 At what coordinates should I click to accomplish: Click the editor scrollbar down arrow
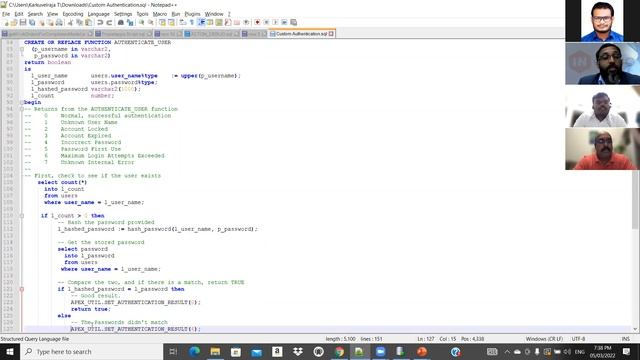tap(635, 329)
